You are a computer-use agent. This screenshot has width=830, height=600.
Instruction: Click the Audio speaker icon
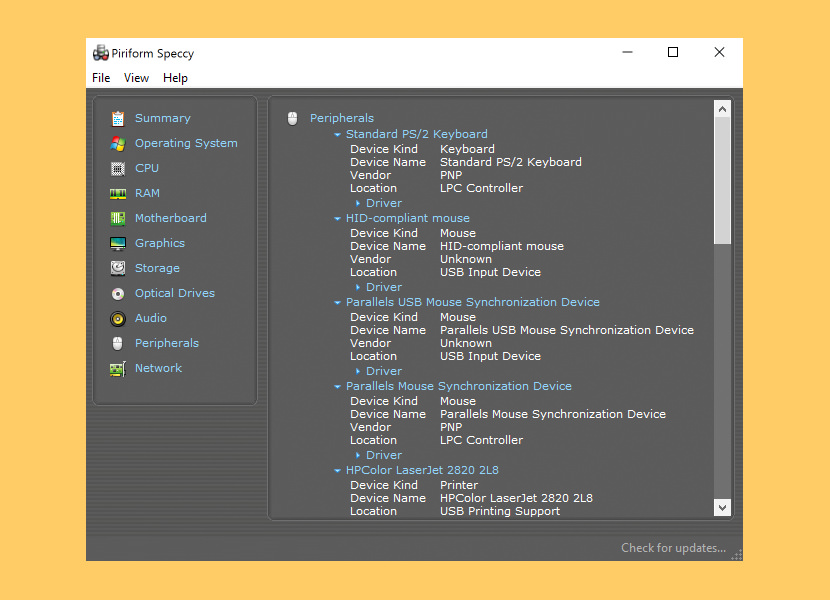118,318
